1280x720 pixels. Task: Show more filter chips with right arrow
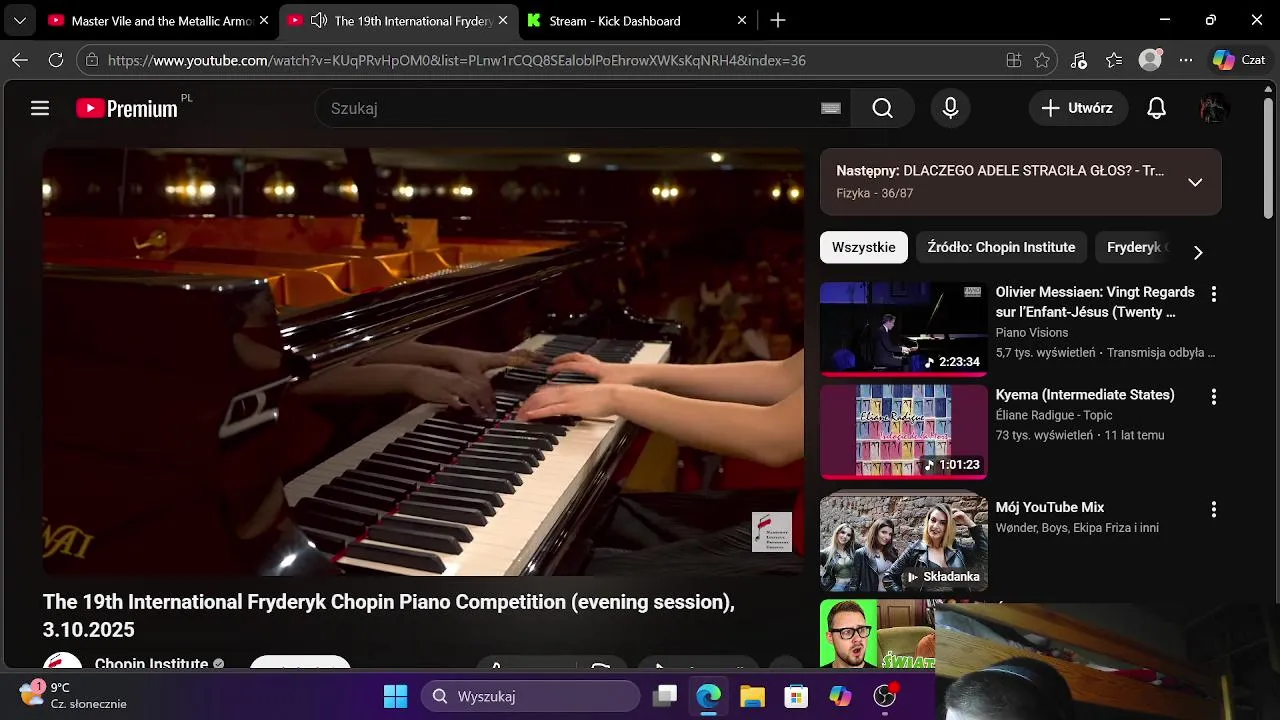tap(1198, 252)
